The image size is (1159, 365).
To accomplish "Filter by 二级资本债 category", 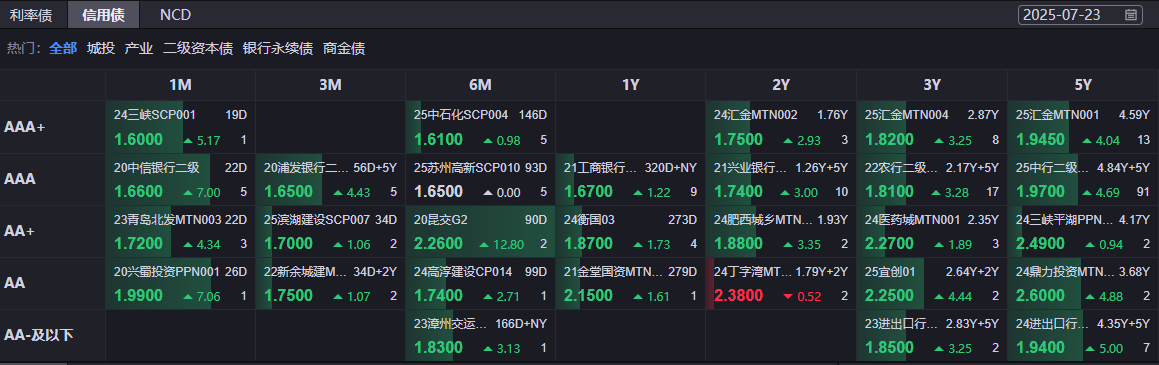I will coord(198,49).
